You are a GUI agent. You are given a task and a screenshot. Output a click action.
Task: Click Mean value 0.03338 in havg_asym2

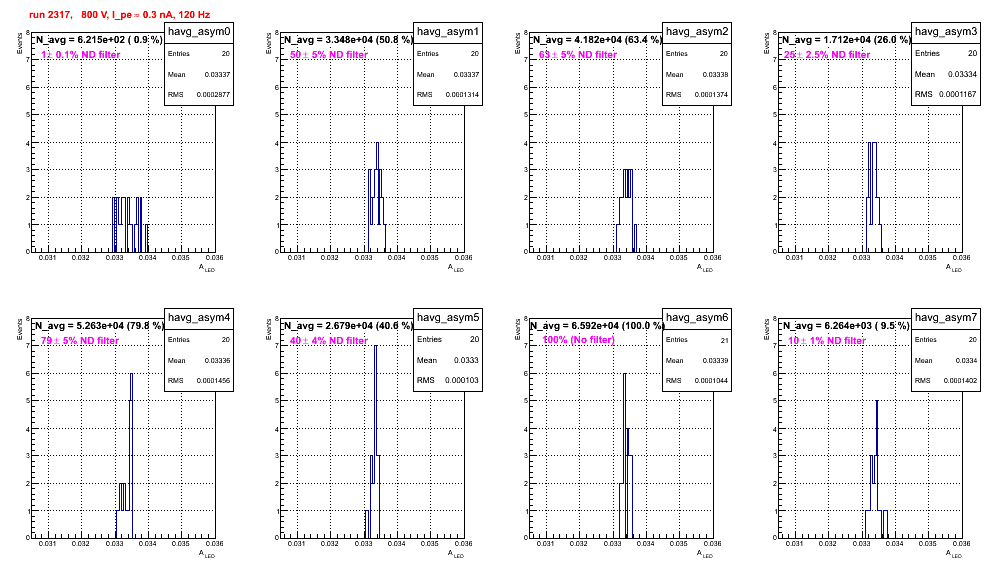(715, 74)
